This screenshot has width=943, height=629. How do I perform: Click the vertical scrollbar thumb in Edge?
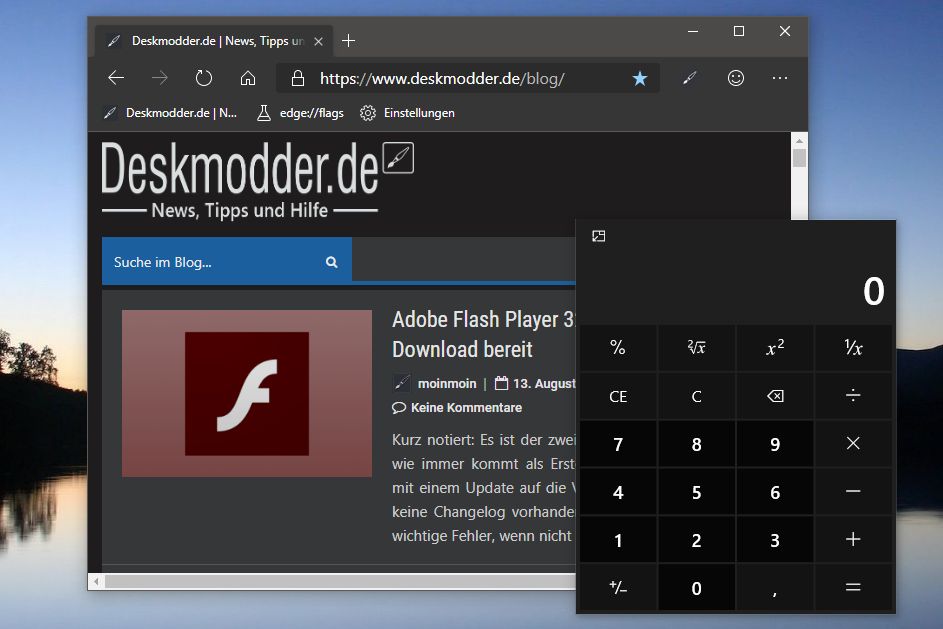point(799,158)
